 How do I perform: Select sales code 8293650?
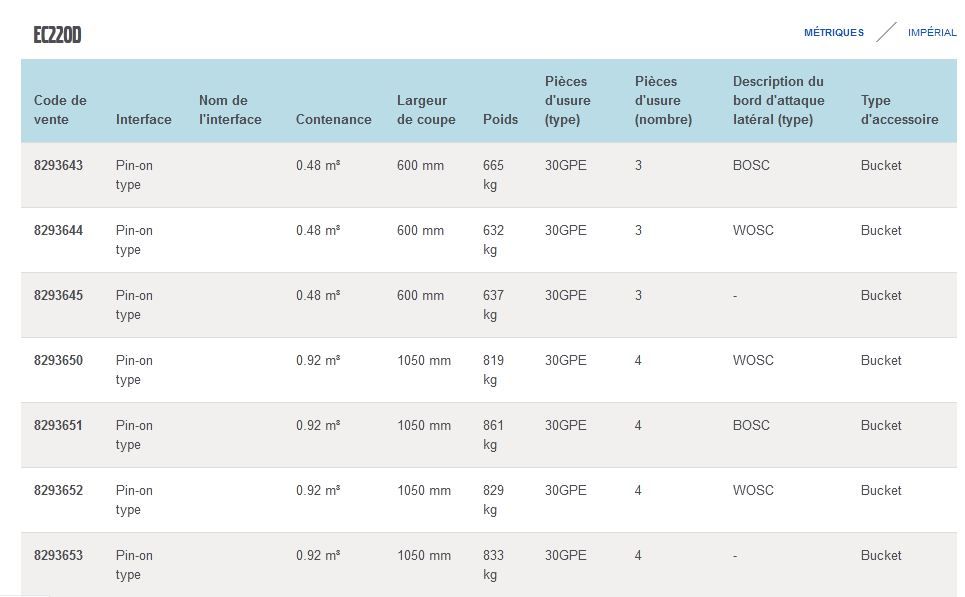[58, 360]
